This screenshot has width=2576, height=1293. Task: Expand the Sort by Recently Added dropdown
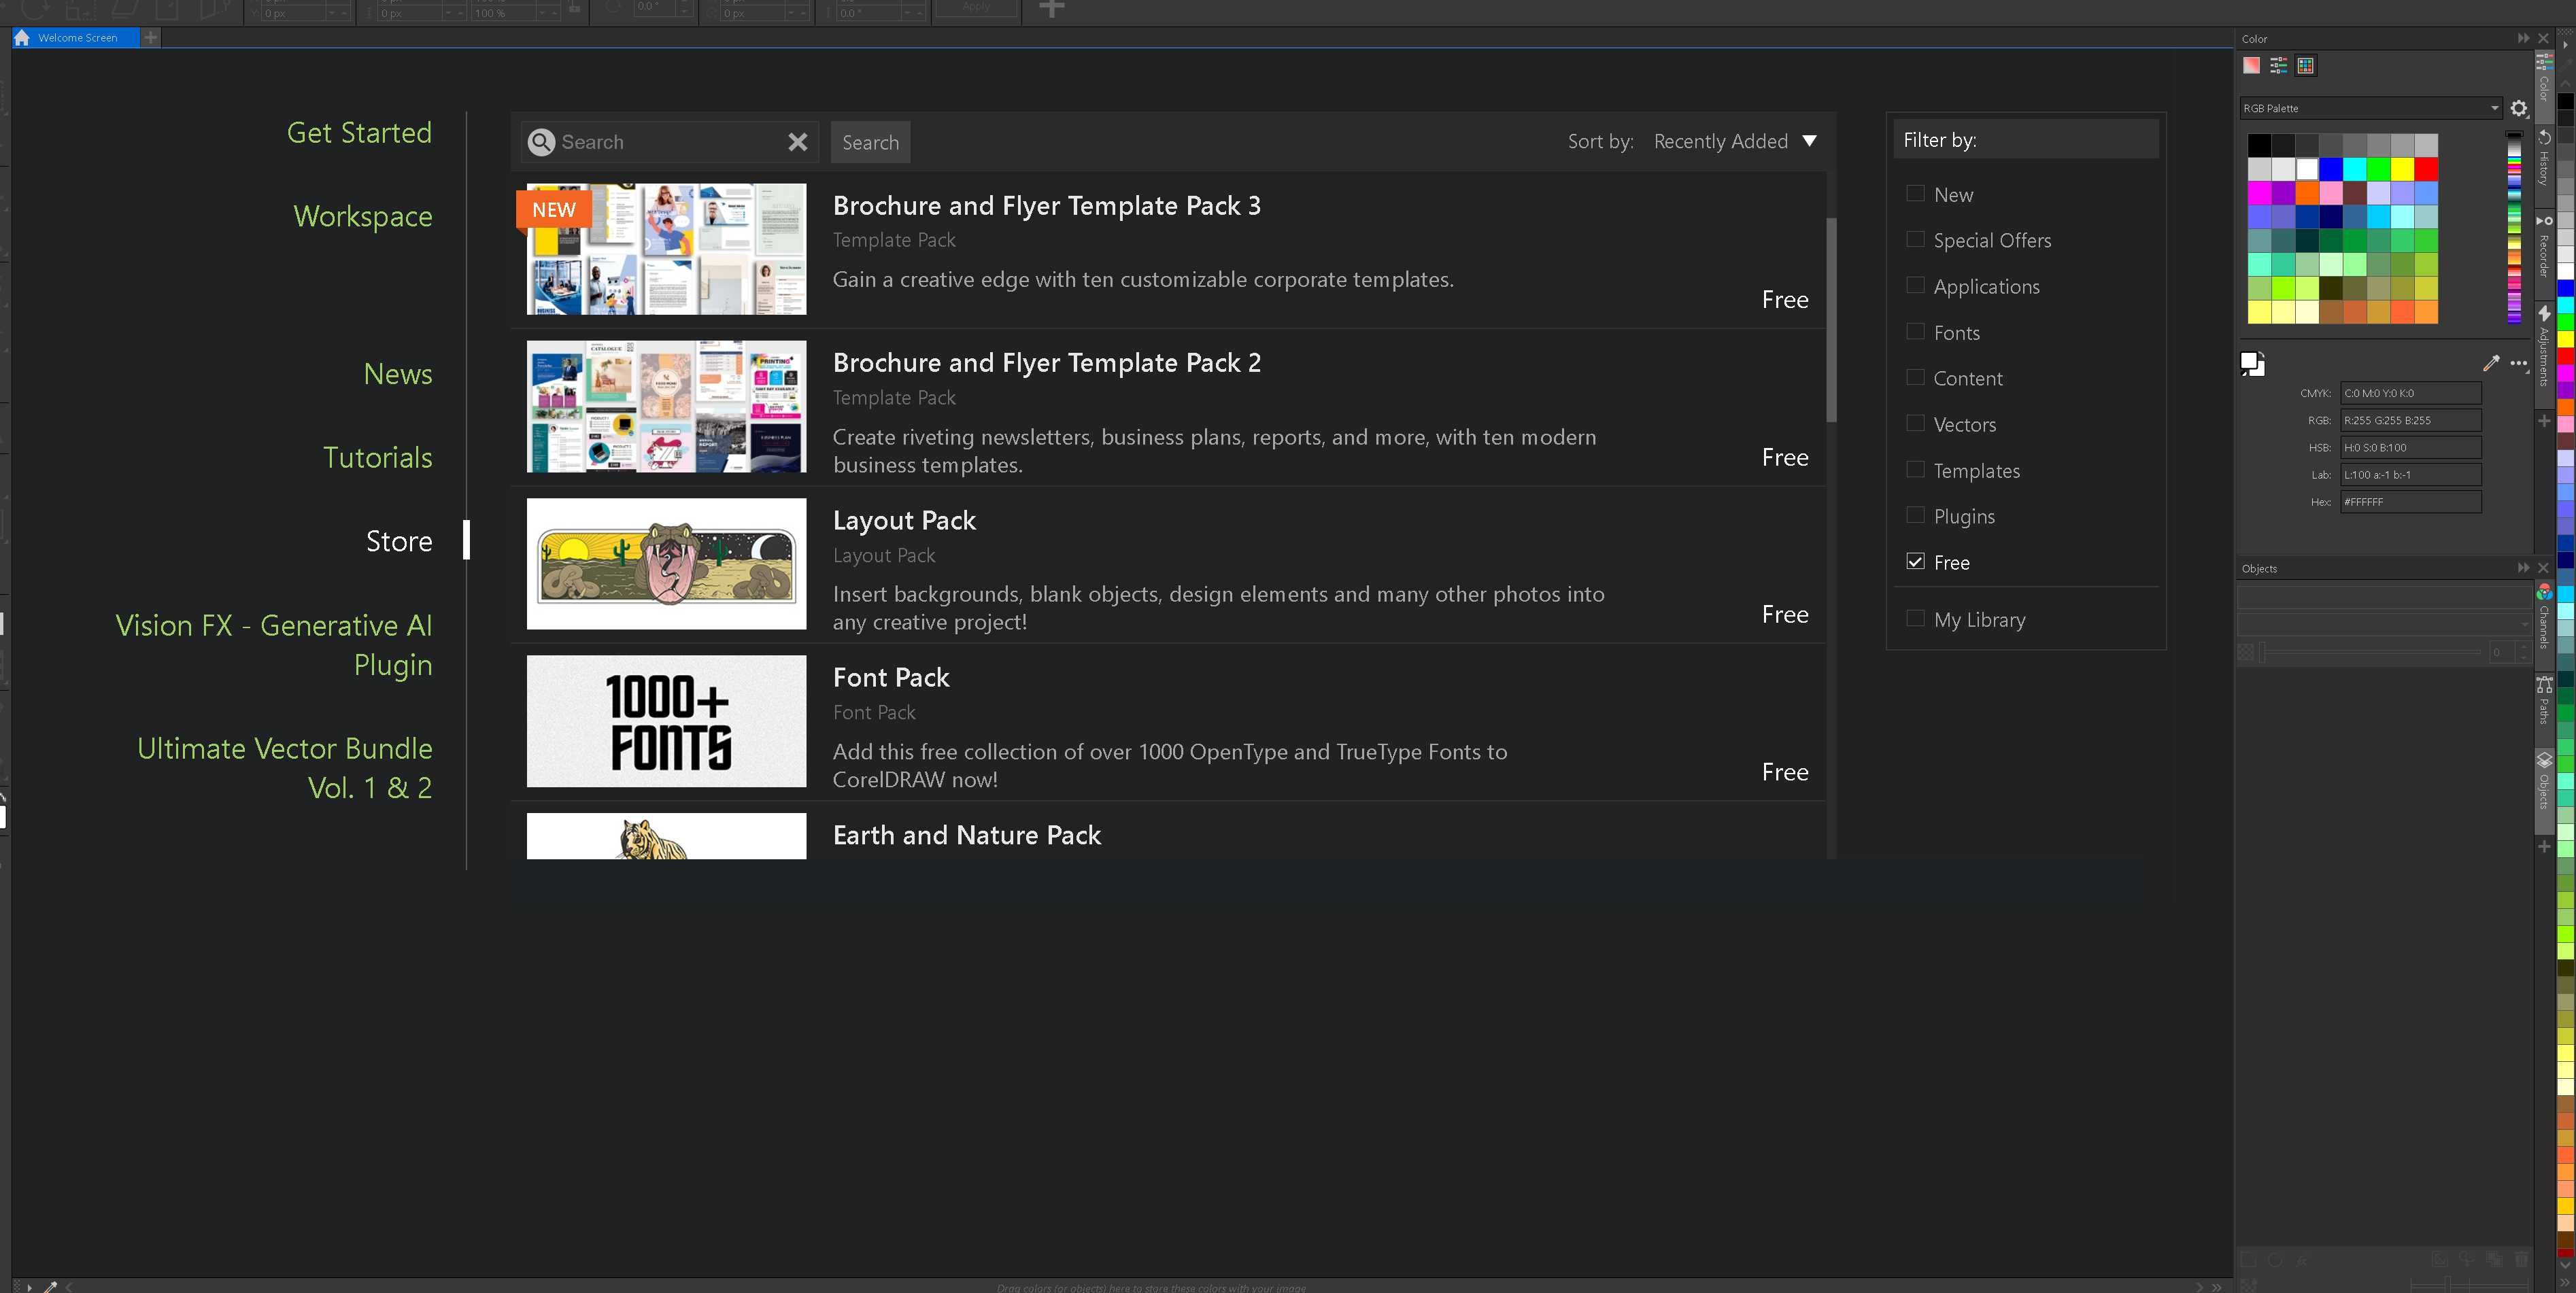pyautogui.click(x=1809, y=140)
